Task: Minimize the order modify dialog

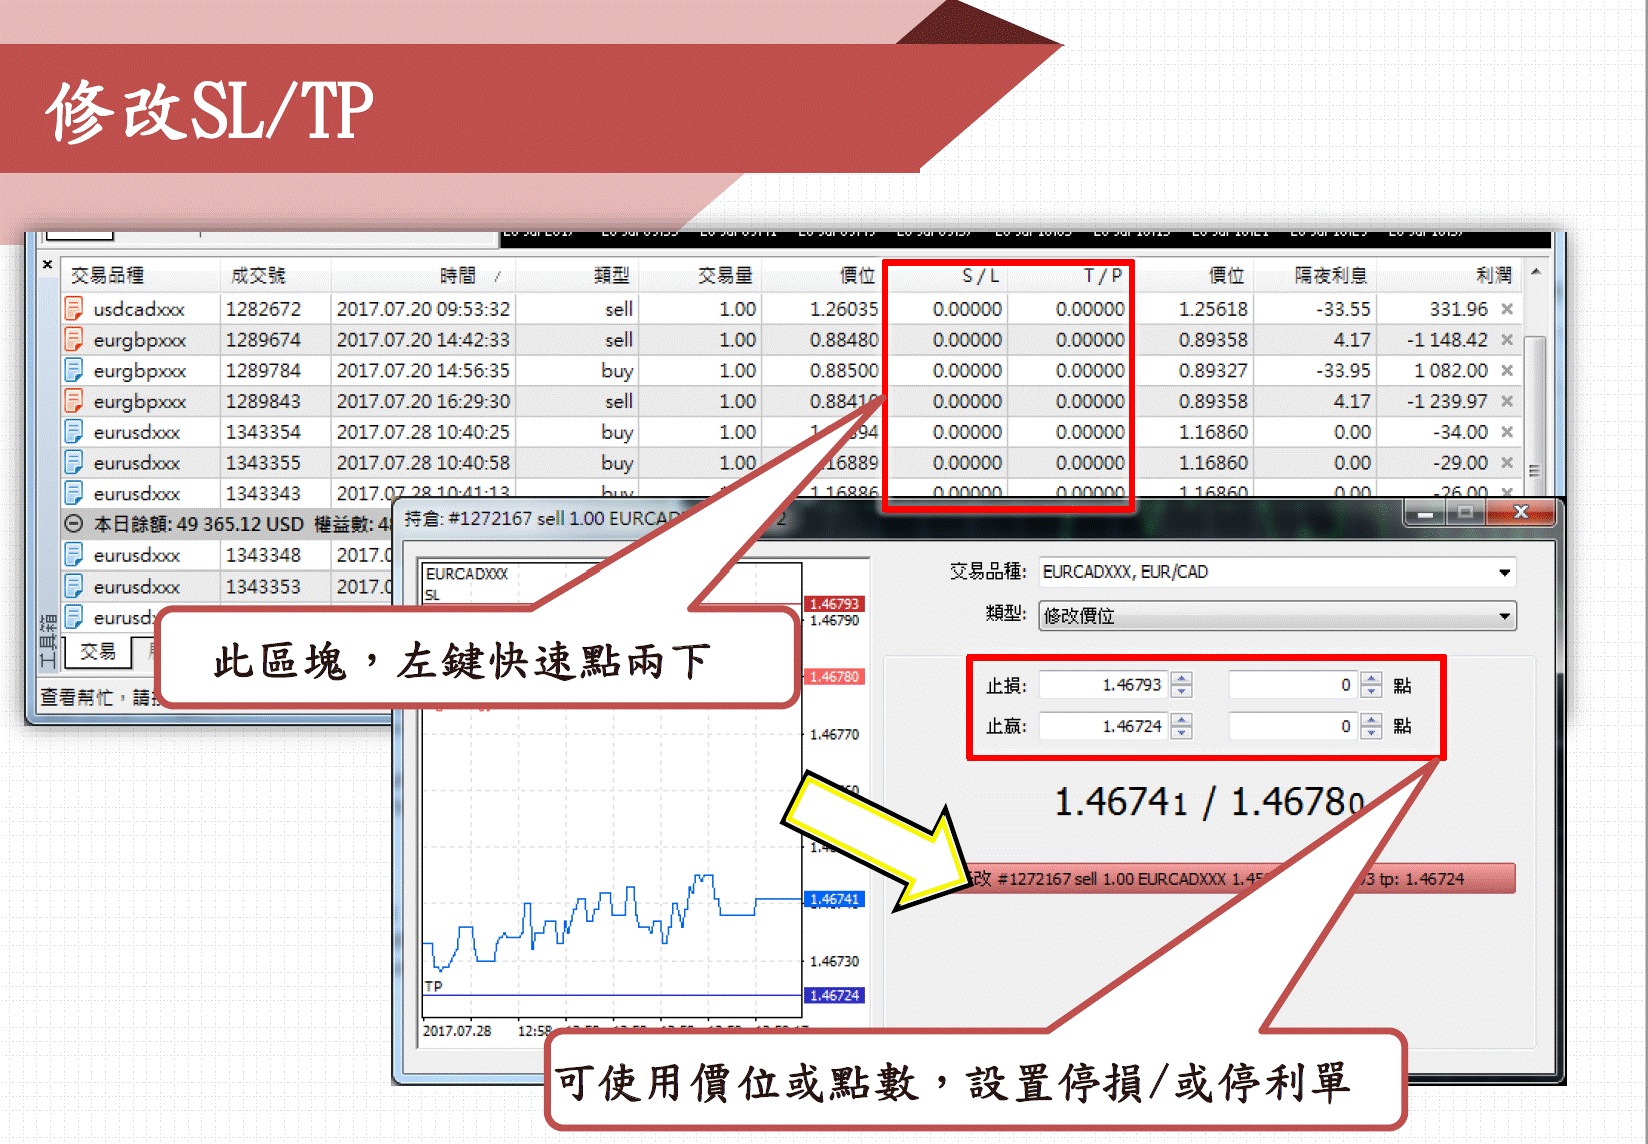Action: click(1425, 513)
